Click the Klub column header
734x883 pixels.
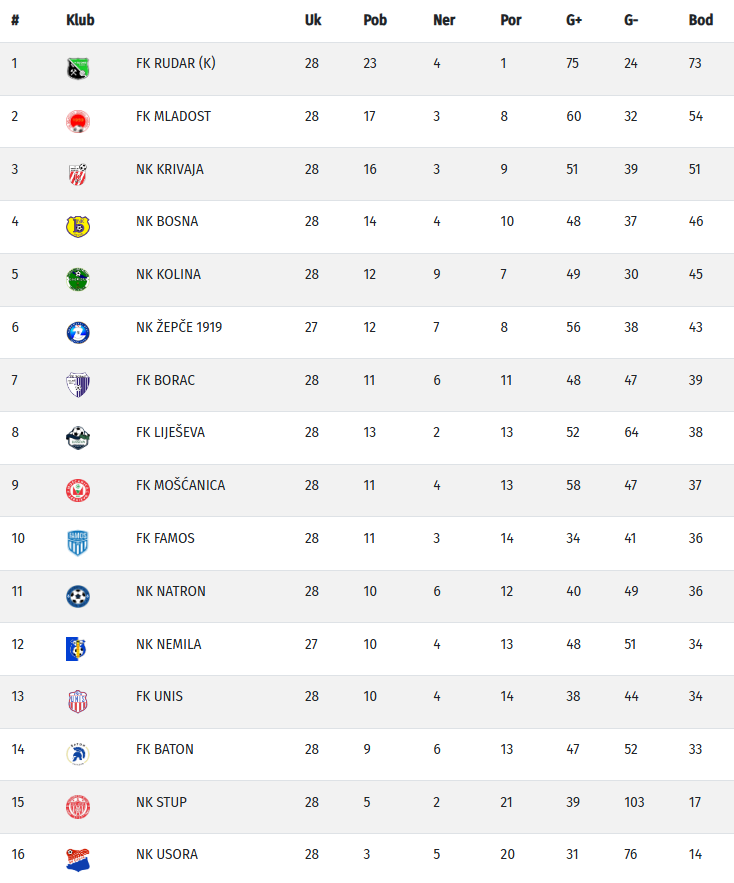click(80, 20)
